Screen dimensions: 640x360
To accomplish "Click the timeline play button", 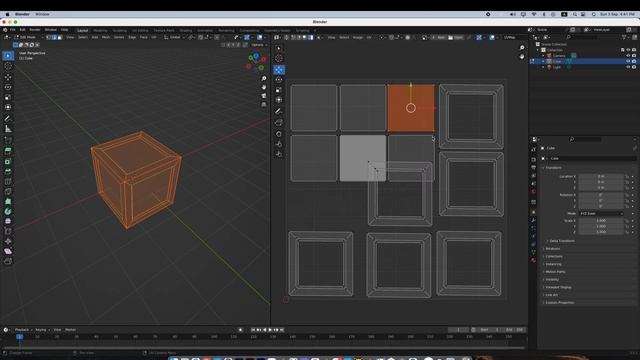I will (270, 330).
